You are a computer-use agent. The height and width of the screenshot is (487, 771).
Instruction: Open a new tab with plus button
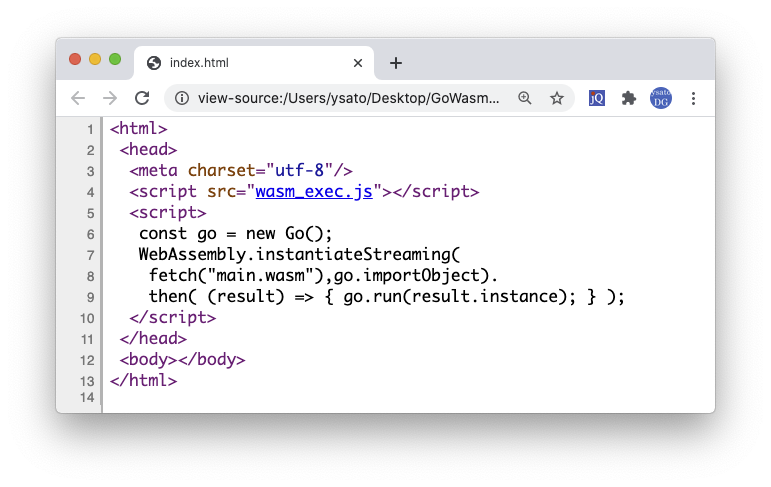tap(396, 63)
